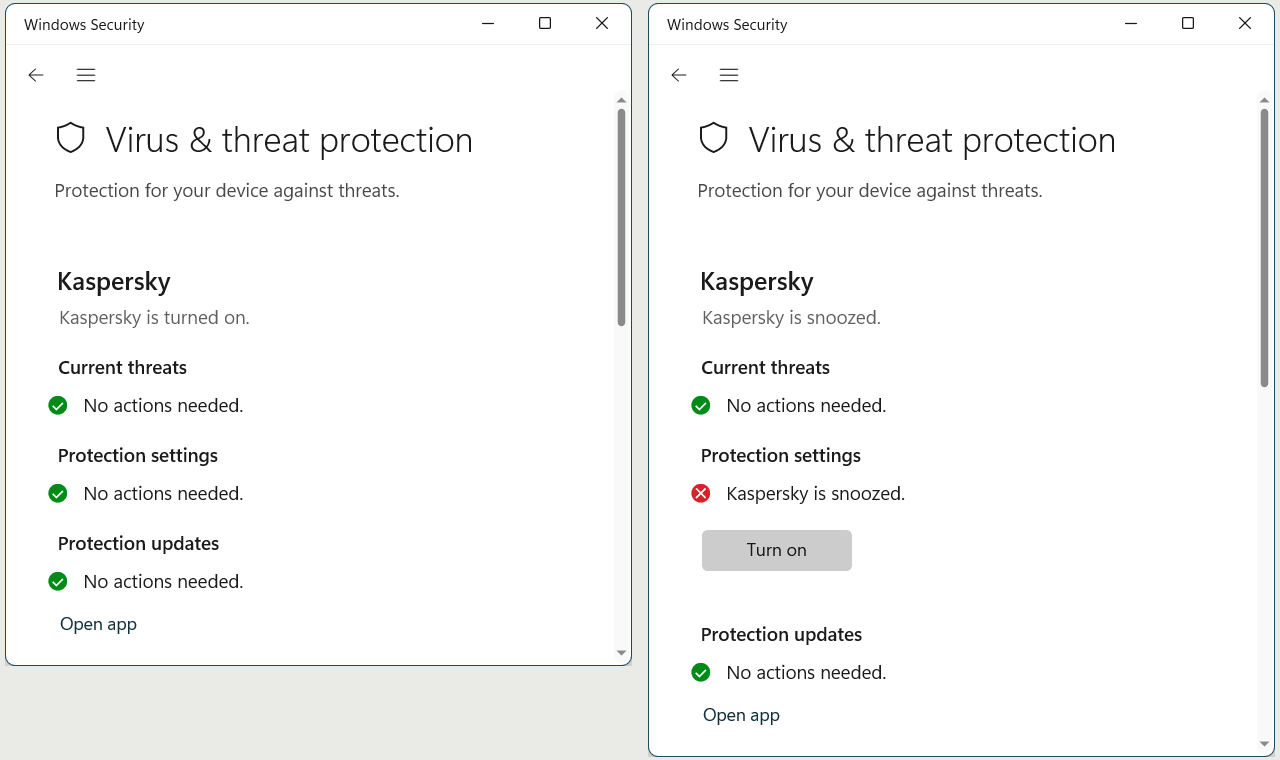Image resolution: width=1280 pixels, height=760 pixels.
Task: Click the scrollbar thumb in left window
Action: [621, 217]
